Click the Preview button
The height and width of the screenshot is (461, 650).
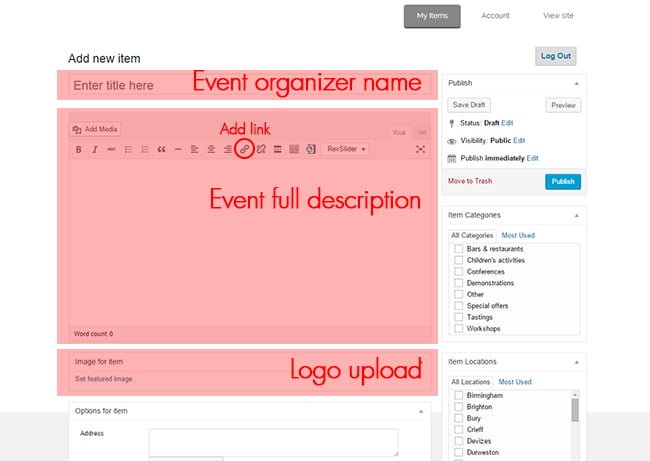point(563,106)
